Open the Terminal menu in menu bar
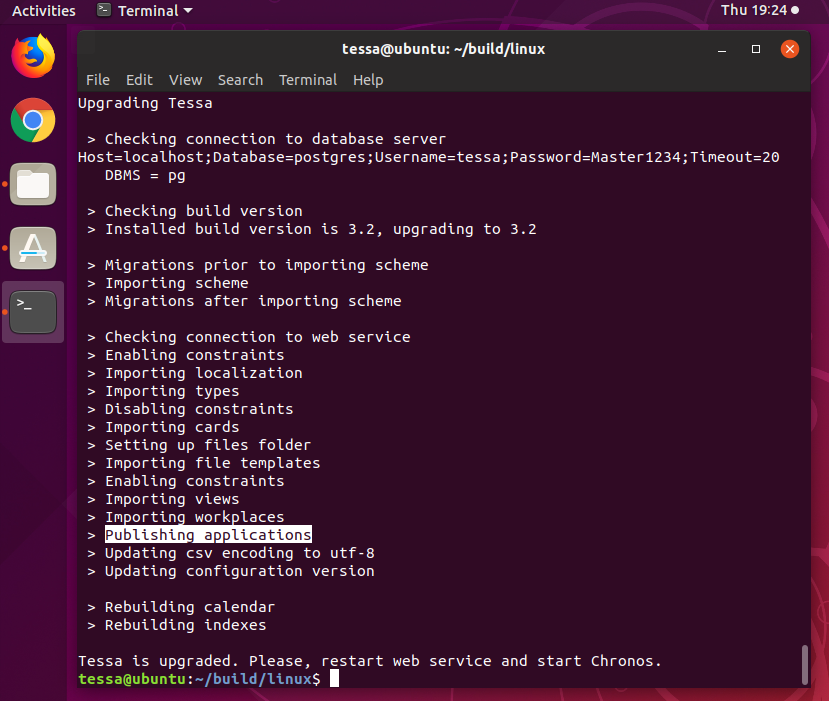This screenshot has width=829, height=701. 308,80
